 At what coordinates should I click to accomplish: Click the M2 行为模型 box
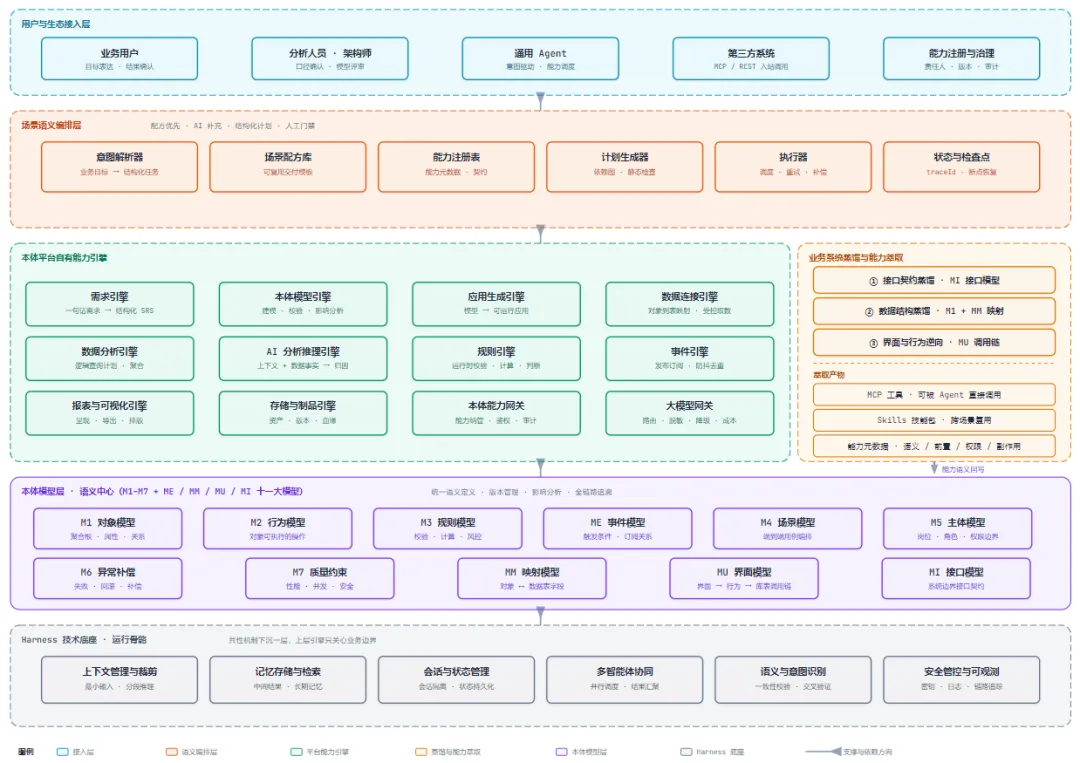pos(278,528)
